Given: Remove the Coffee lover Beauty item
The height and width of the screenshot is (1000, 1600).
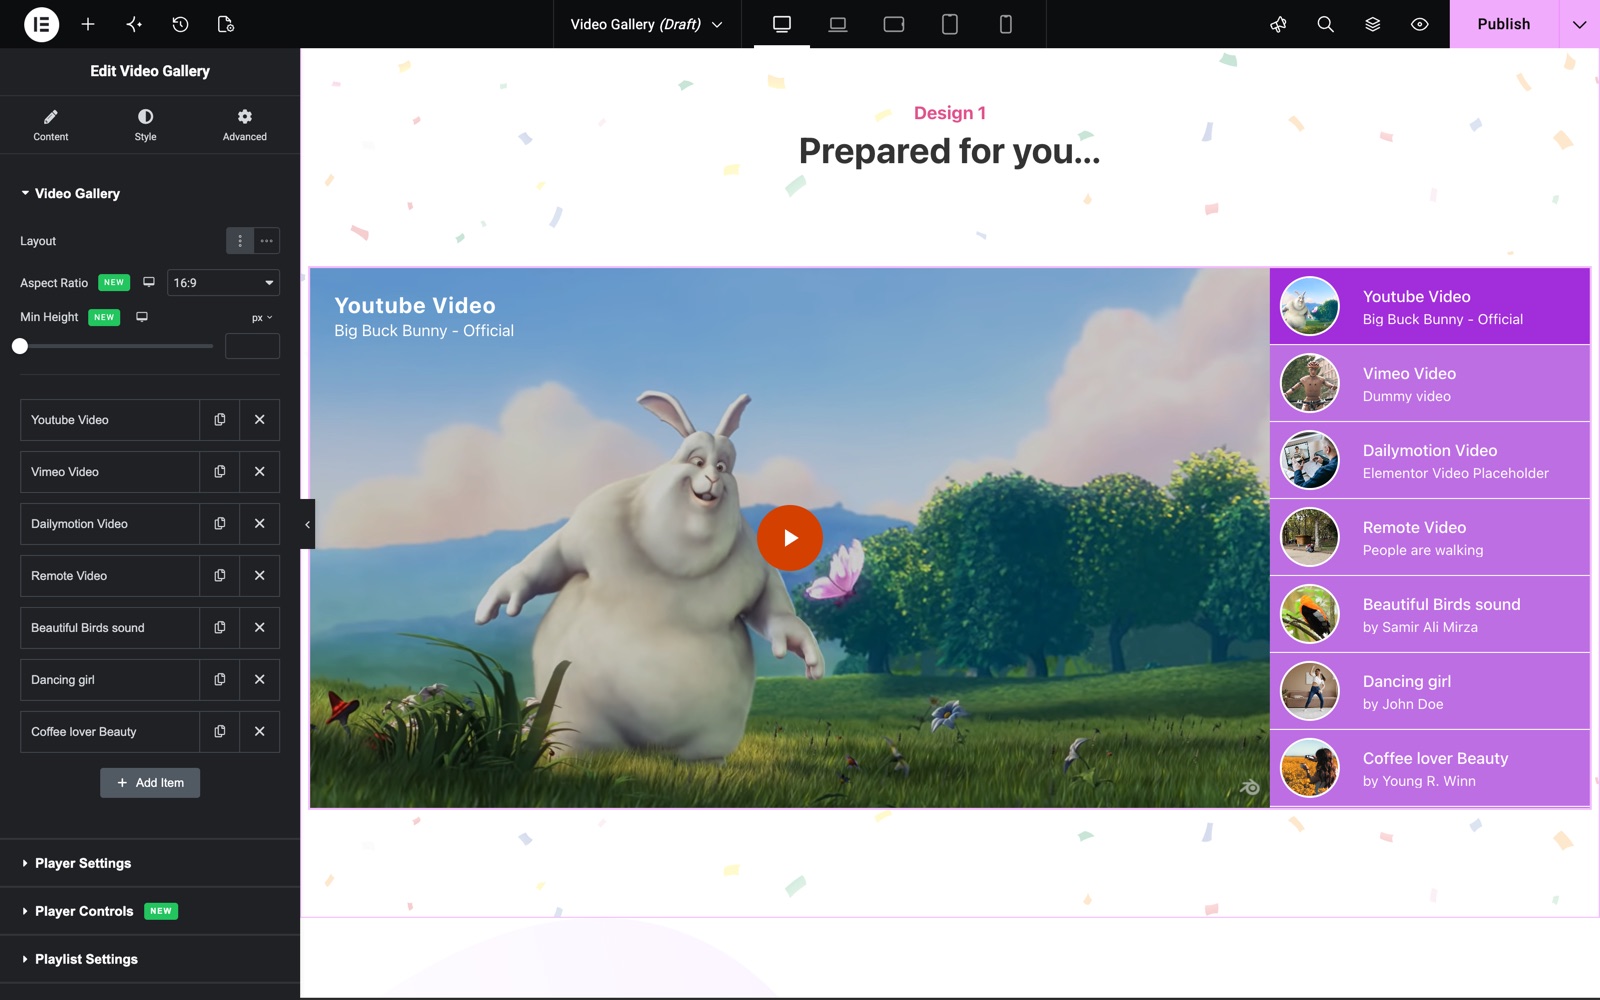Looking at the screenshot, I should [x=260, y=732].
